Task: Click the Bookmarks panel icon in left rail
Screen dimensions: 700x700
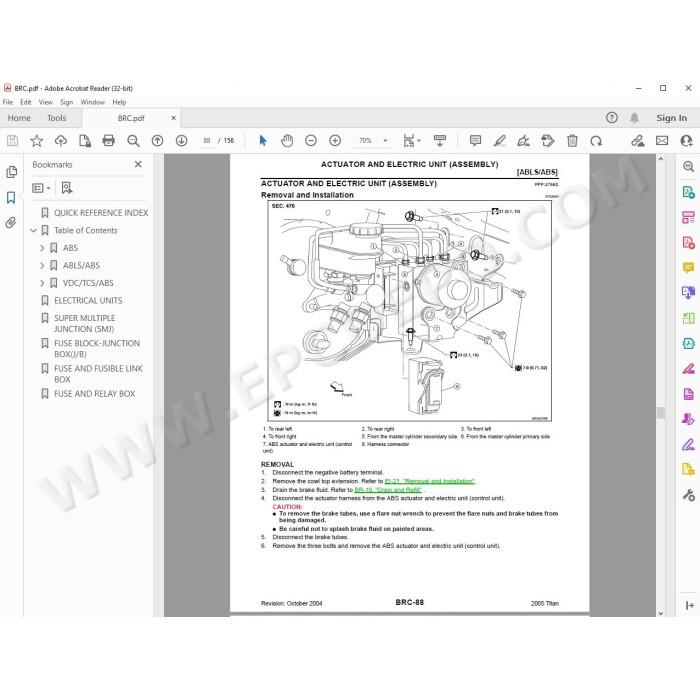Action: [x=11, y=197]
